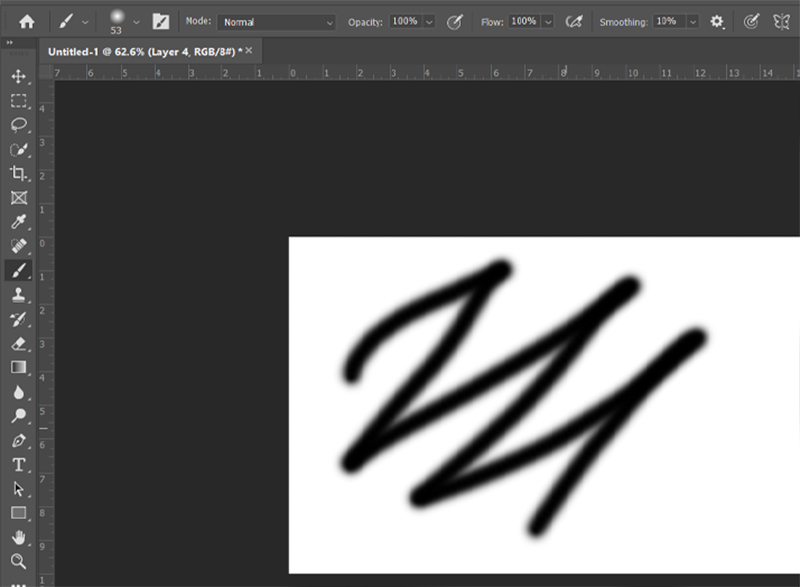Open the brush preset picker
This screenshot has height=587, width=800.
pyautogui.click(x=120, y=20)
